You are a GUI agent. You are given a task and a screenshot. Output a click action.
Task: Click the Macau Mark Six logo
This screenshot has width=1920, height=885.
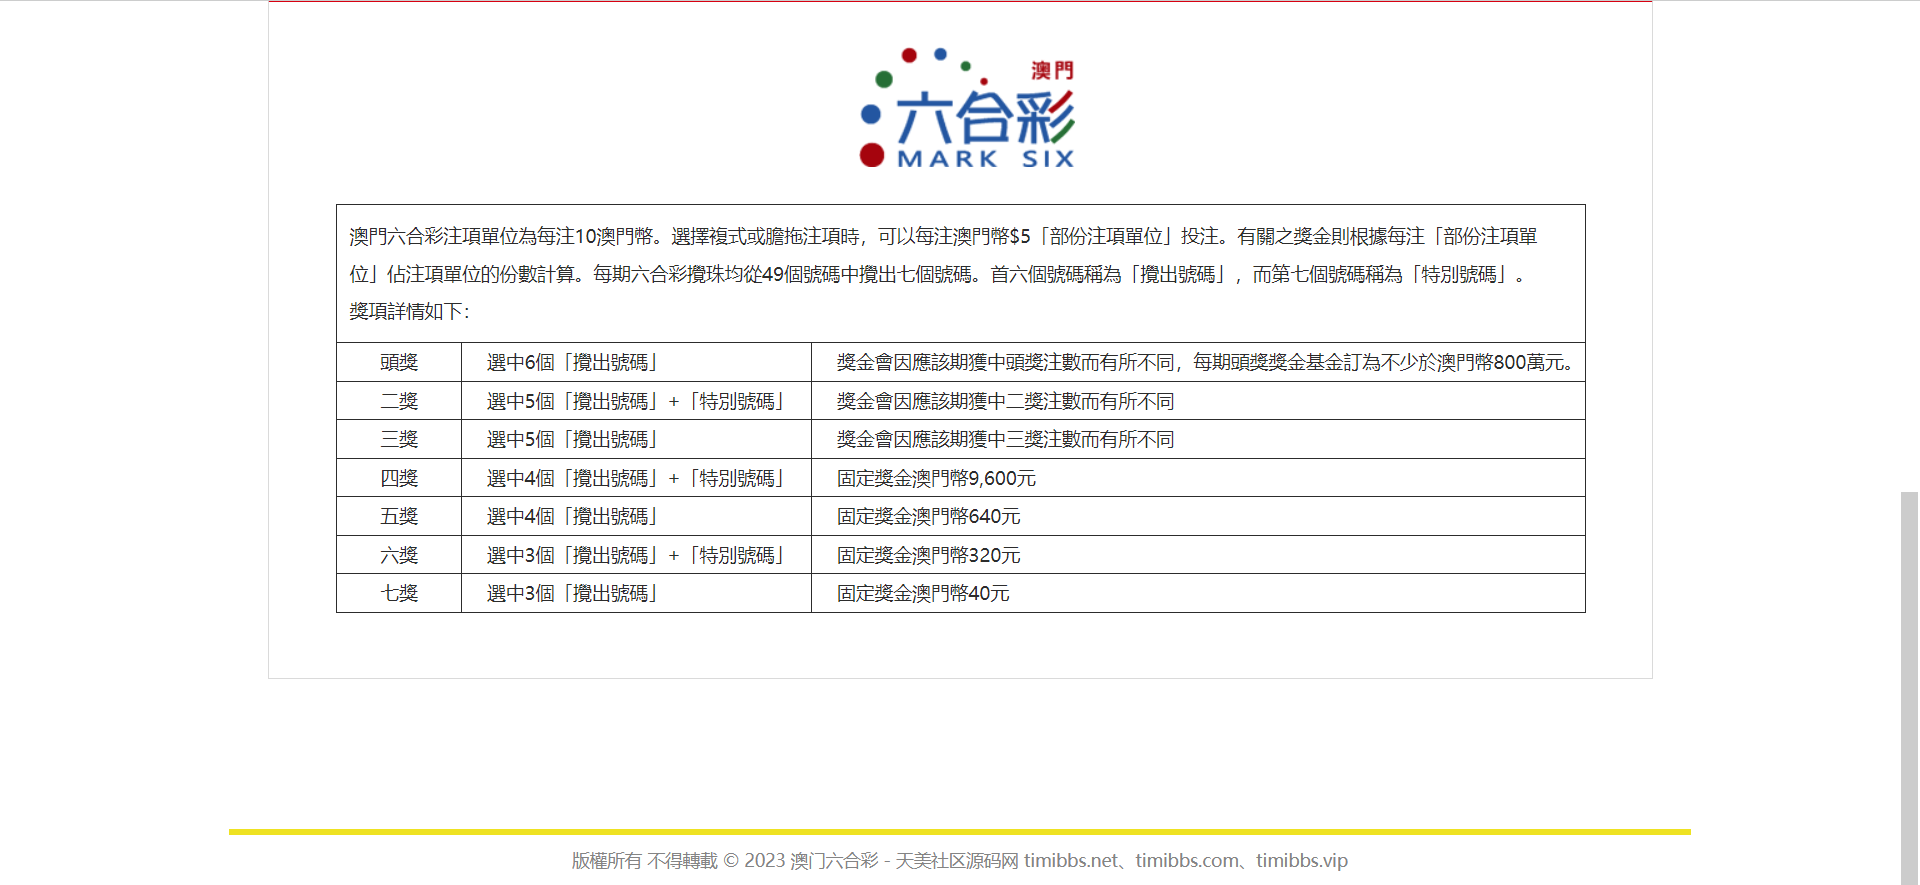tap(966, 108)
